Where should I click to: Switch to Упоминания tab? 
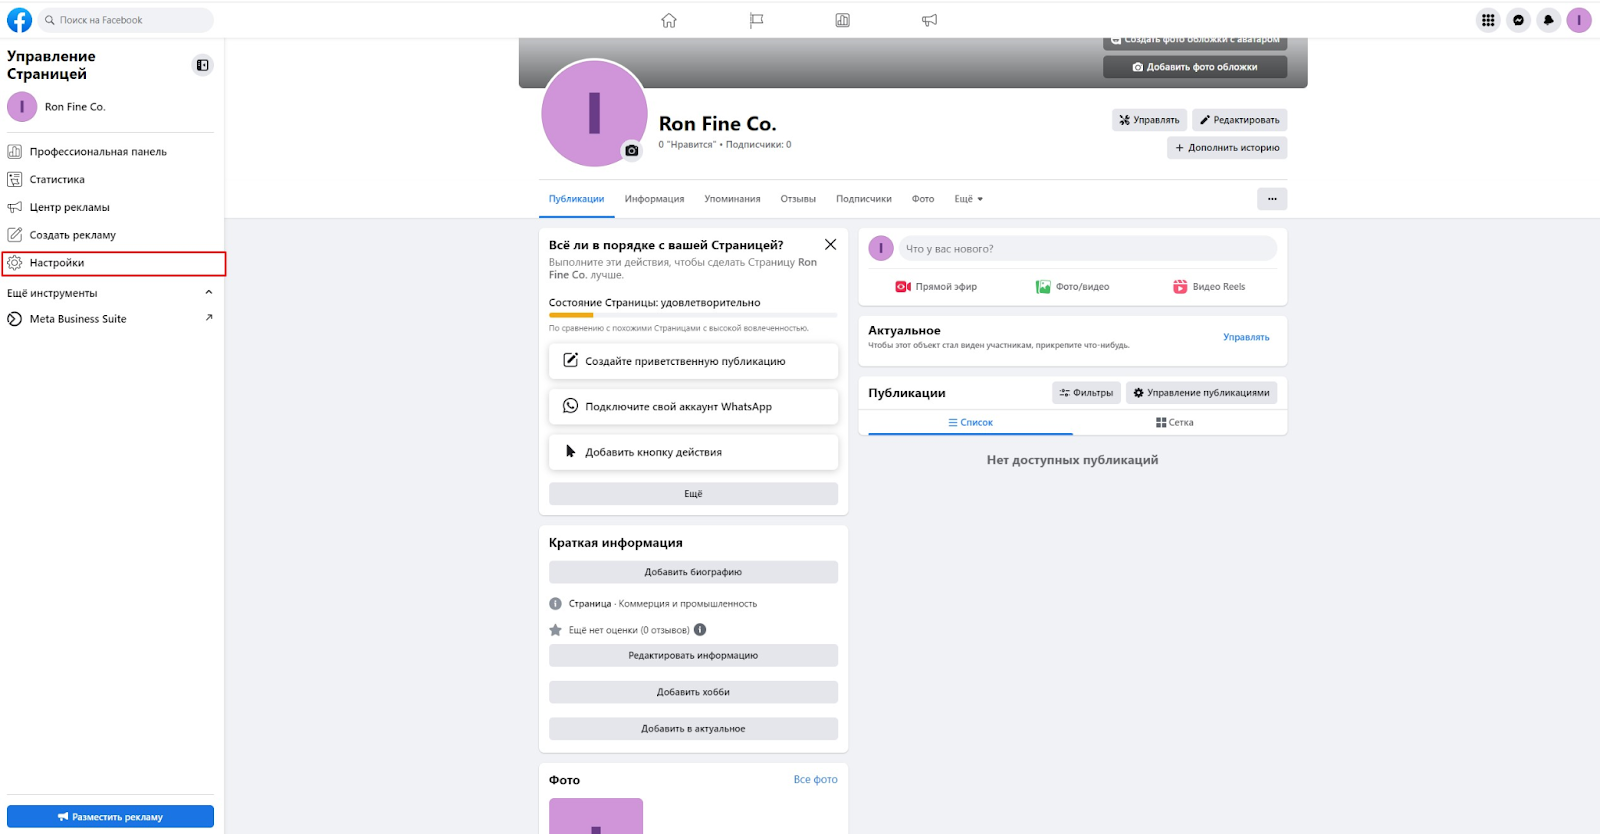732,199
